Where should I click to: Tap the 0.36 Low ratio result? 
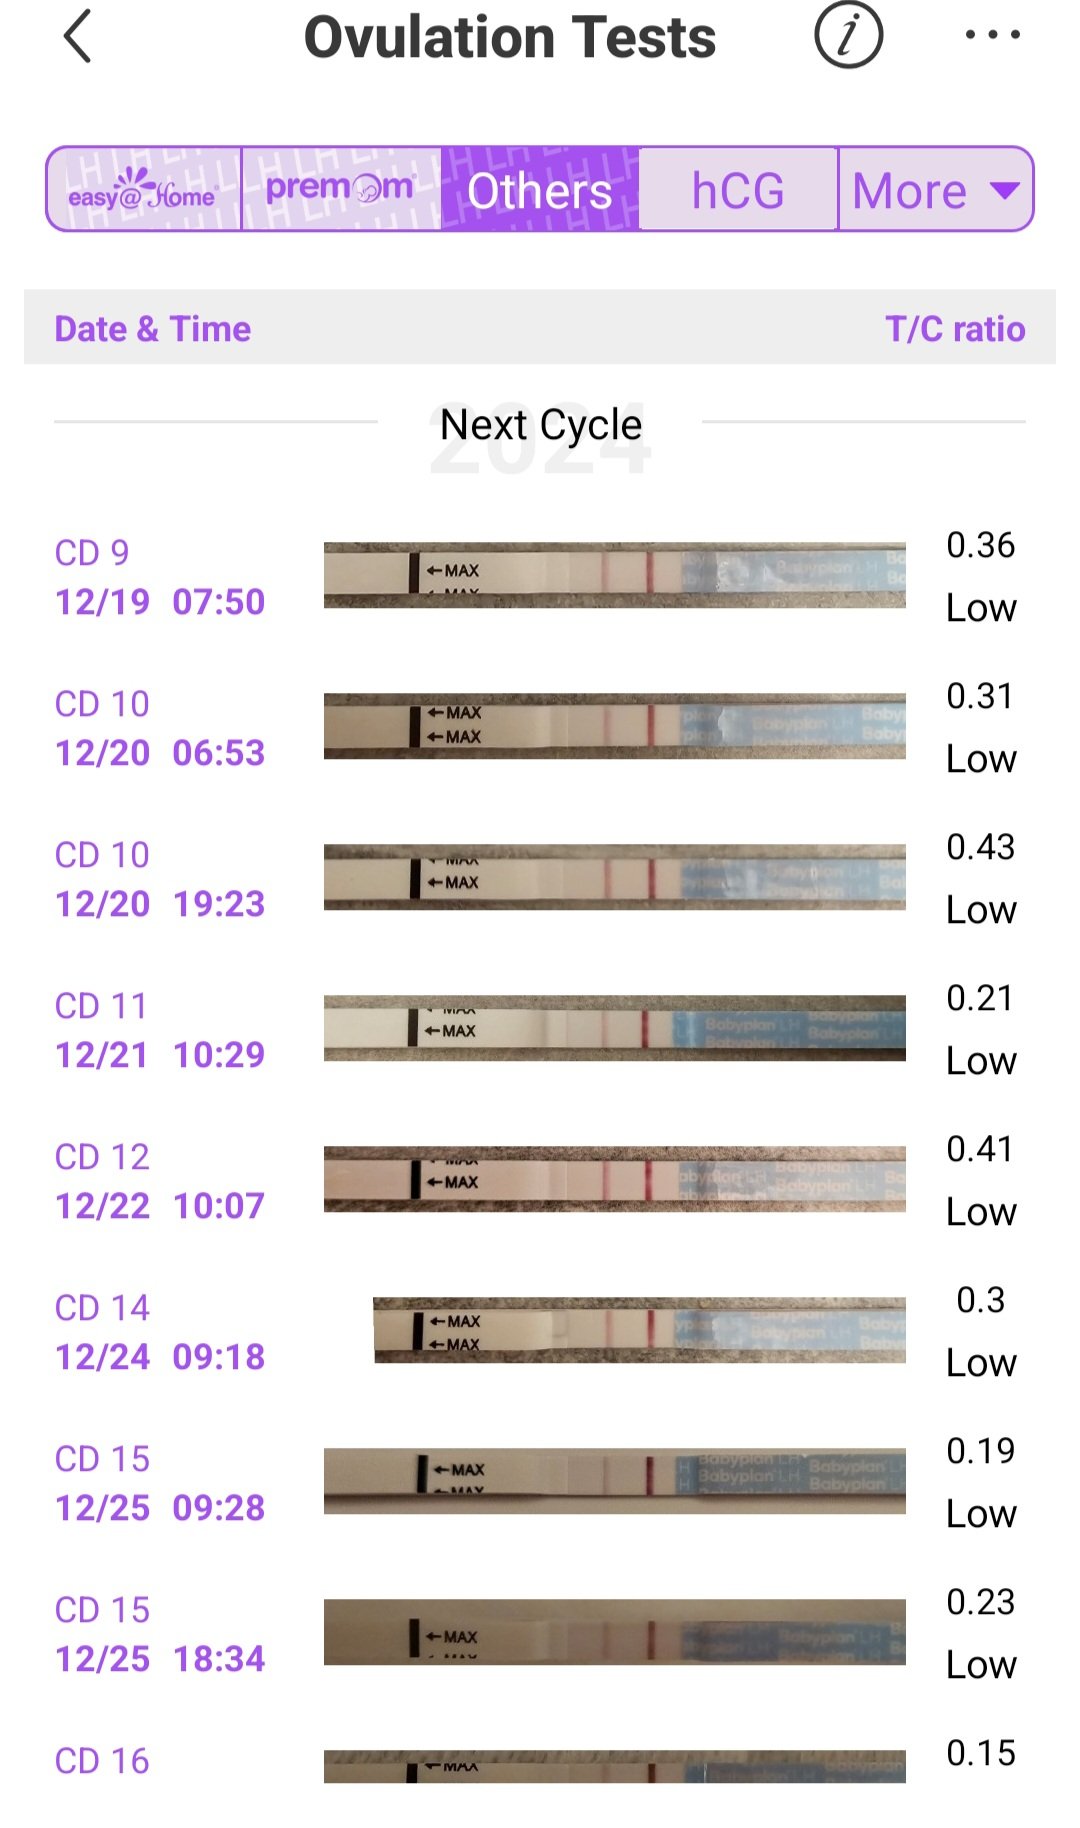(980, 576)
